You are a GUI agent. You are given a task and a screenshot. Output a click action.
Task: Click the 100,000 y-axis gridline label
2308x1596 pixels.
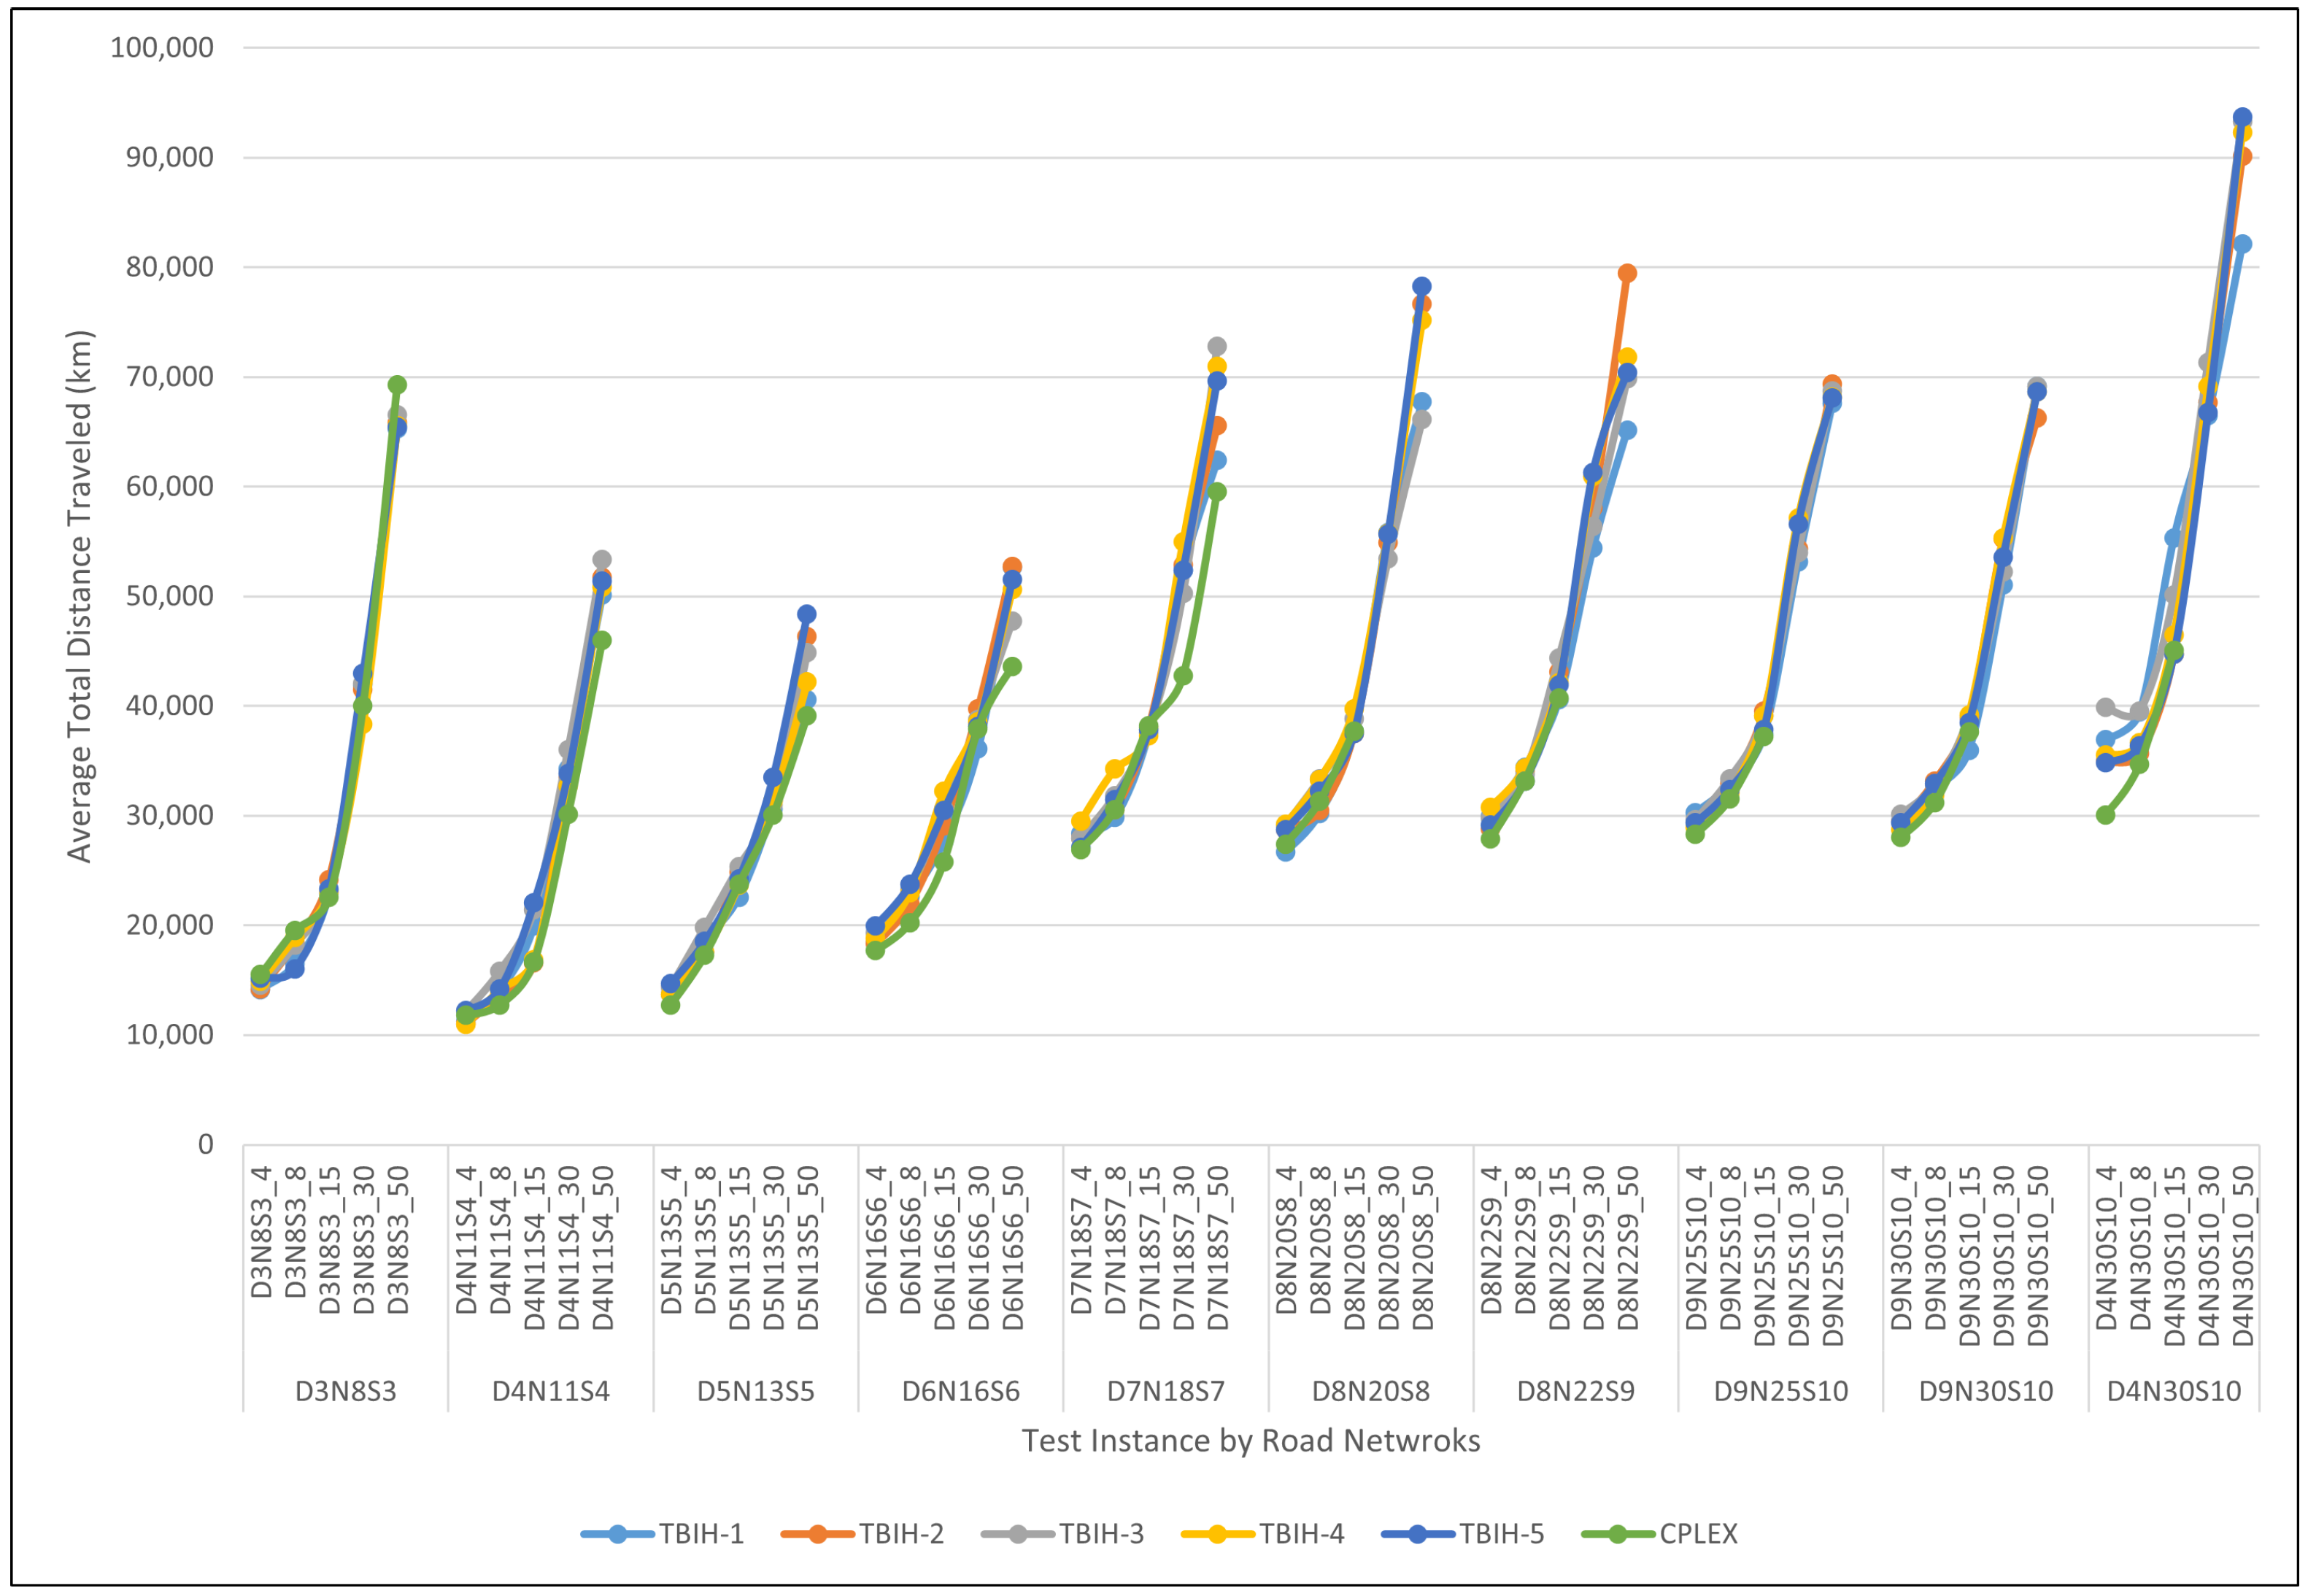(x=162, y=47)
